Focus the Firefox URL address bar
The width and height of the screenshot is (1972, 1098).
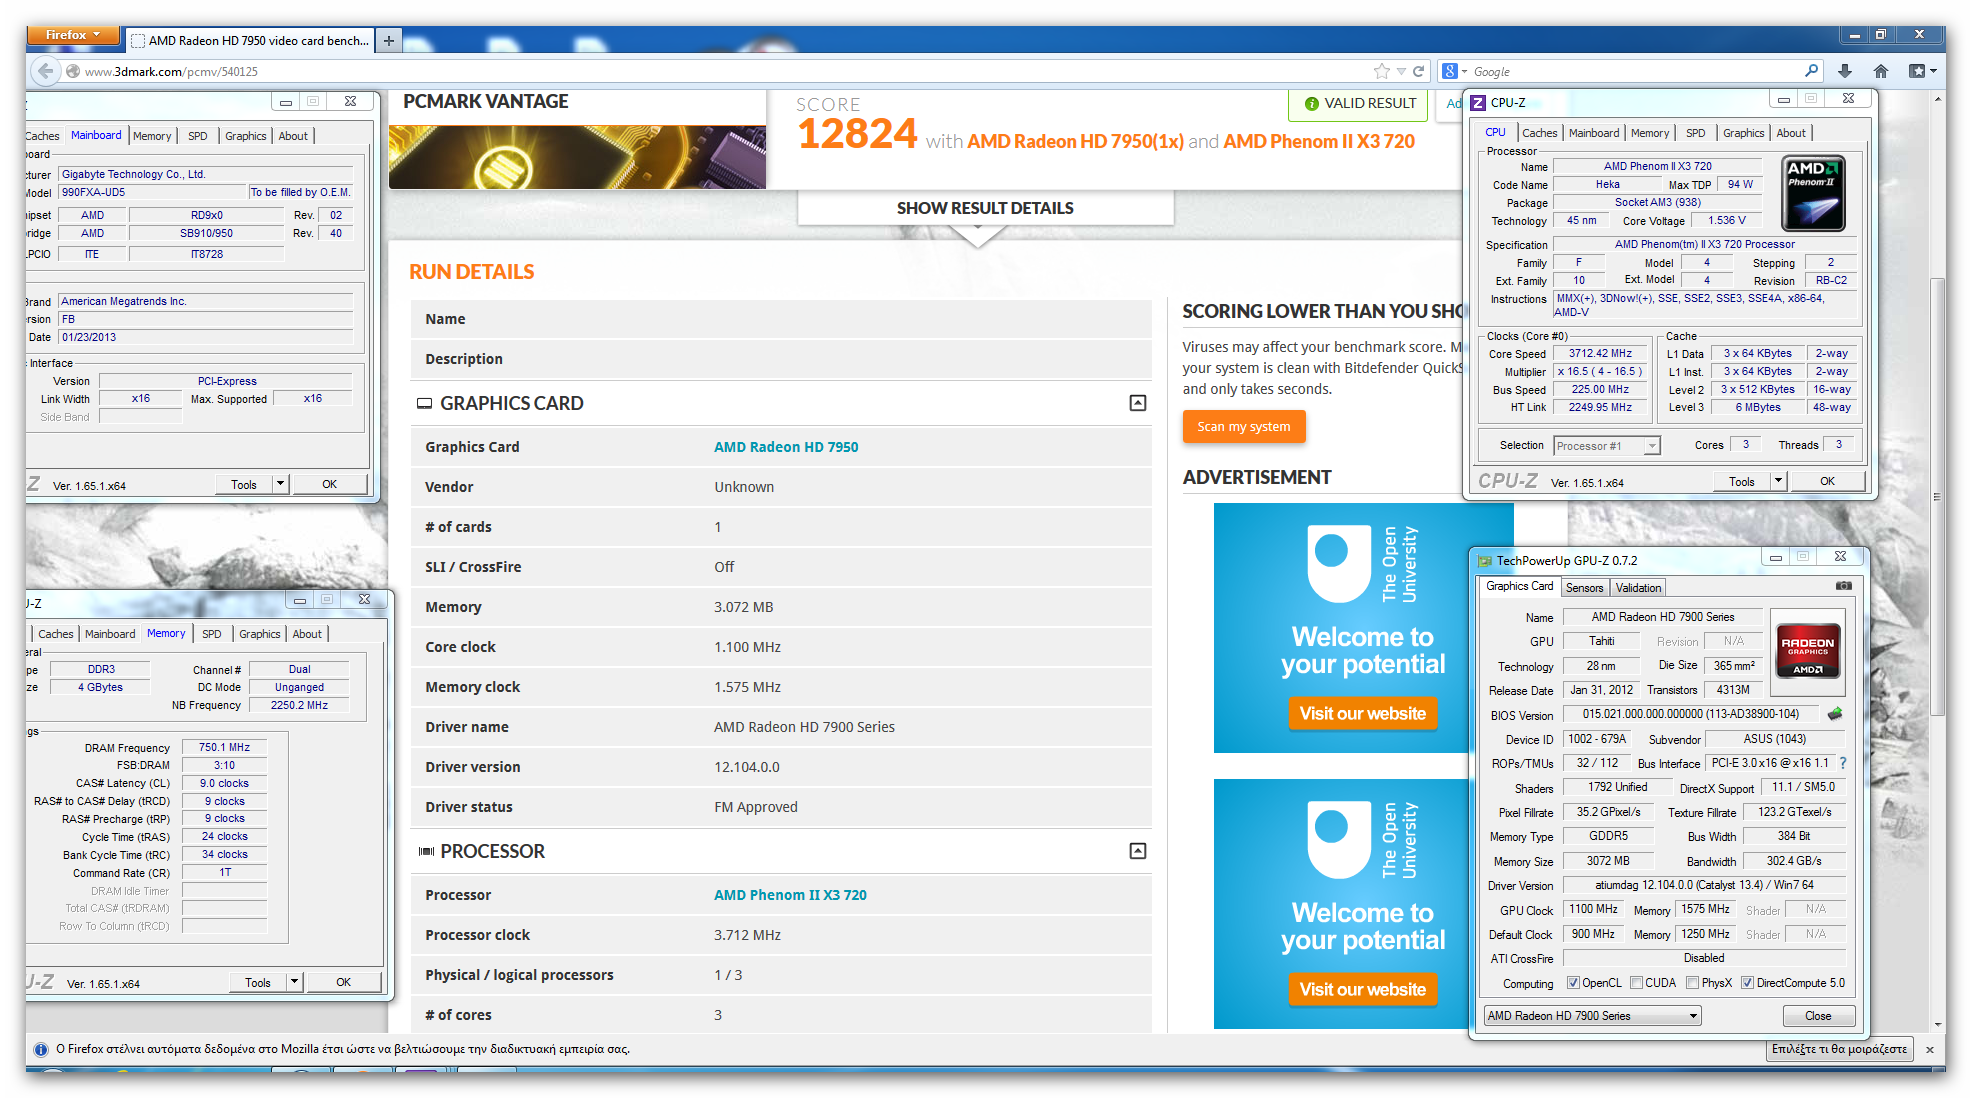[x=720, y=71]
